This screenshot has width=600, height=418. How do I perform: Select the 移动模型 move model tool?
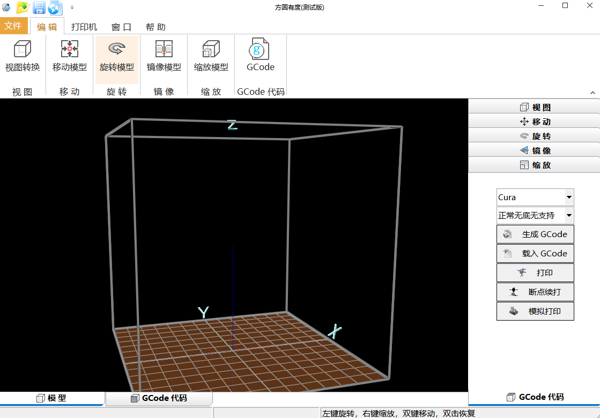(69, 55)
